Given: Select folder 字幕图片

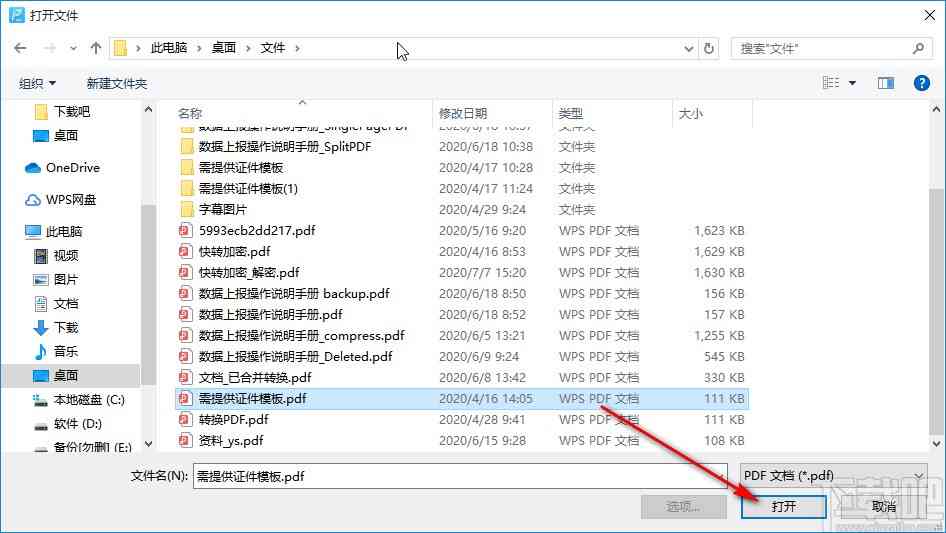Looking at the screenshot, I should [x=223, y=209].
